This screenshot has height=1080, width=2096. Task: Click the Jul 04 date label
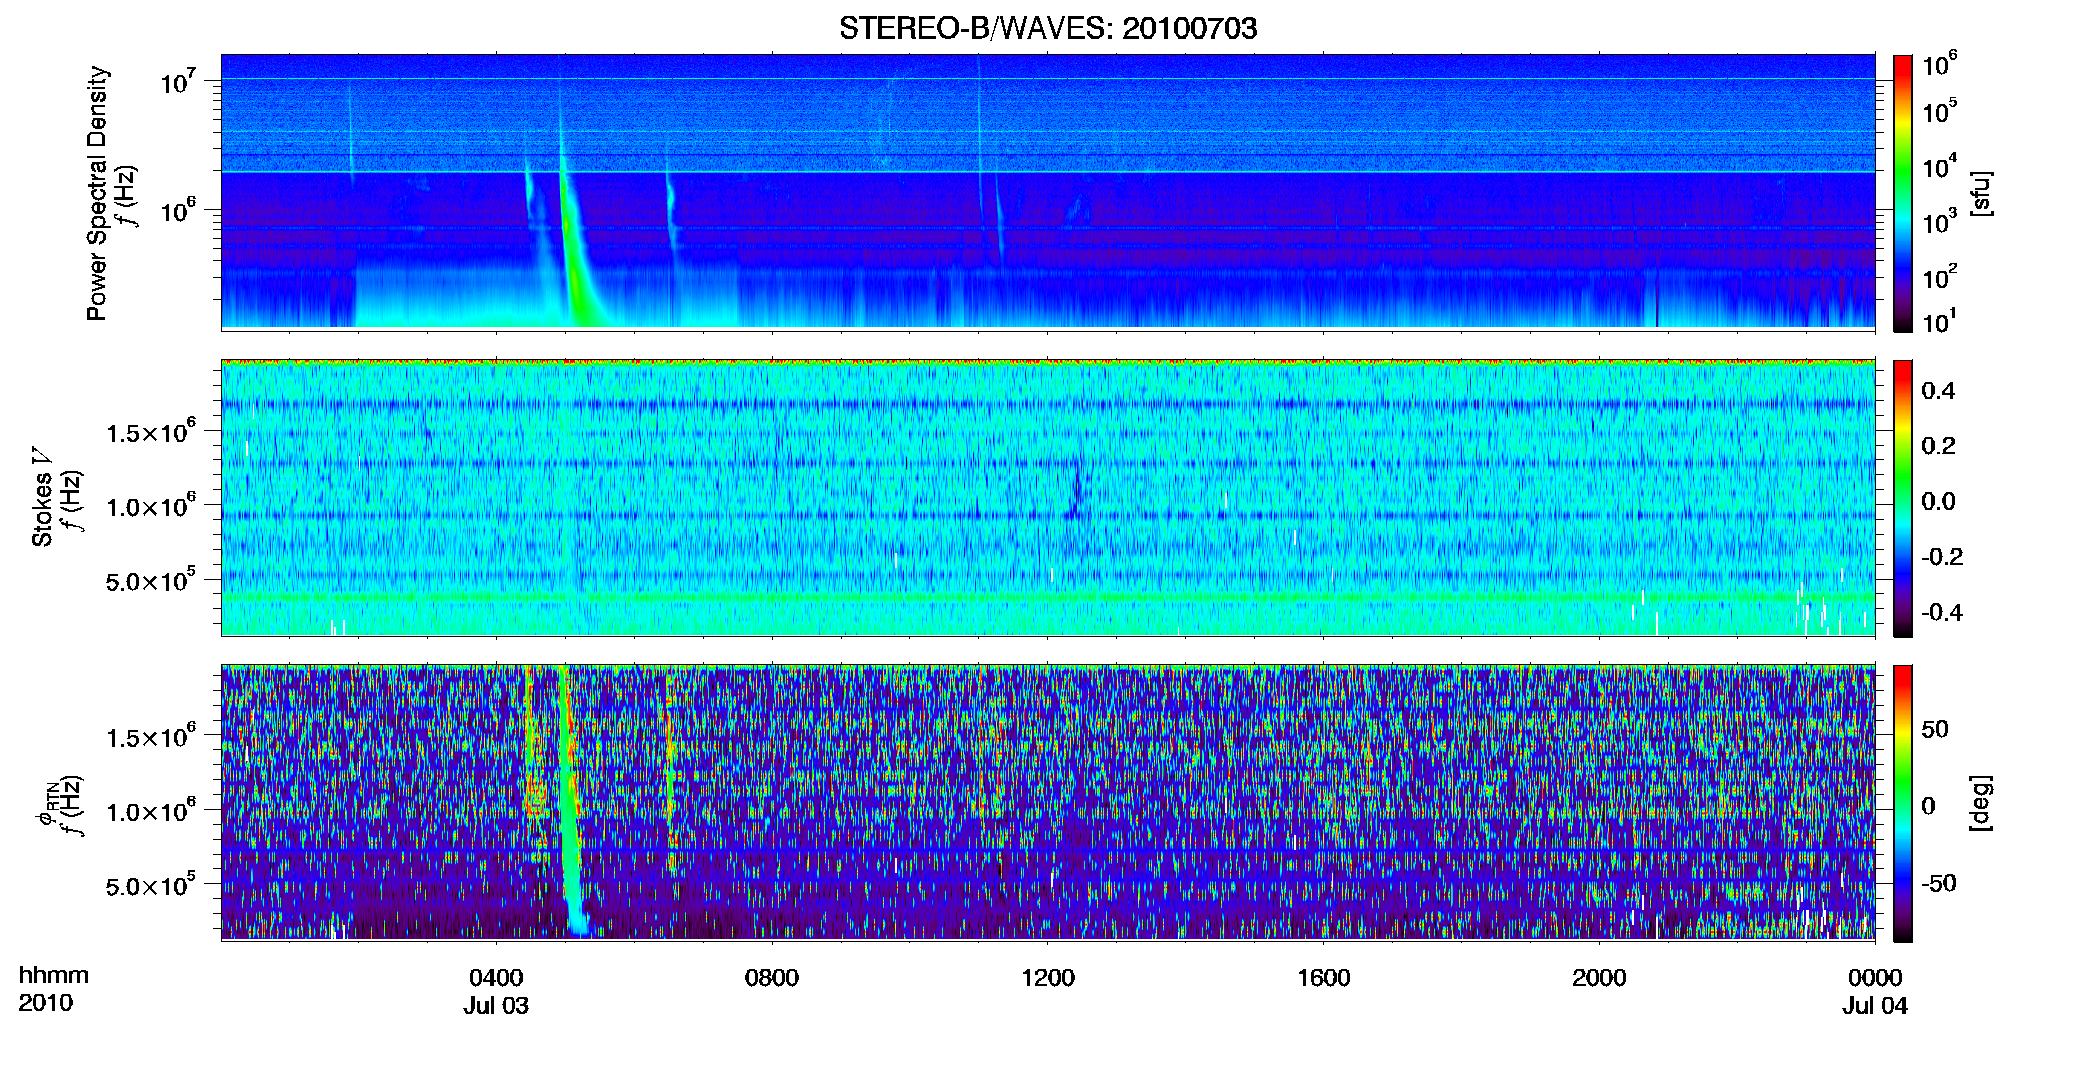(1875, 1005)
